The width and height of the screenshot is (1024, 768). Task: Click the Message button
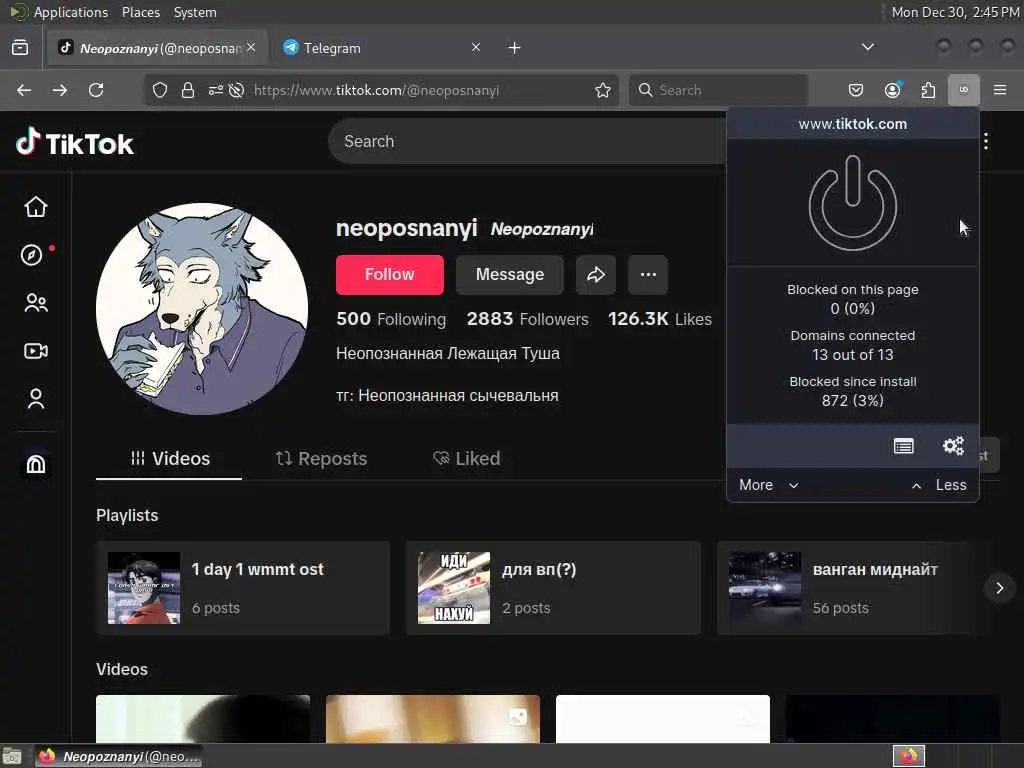tap(509, 275)
